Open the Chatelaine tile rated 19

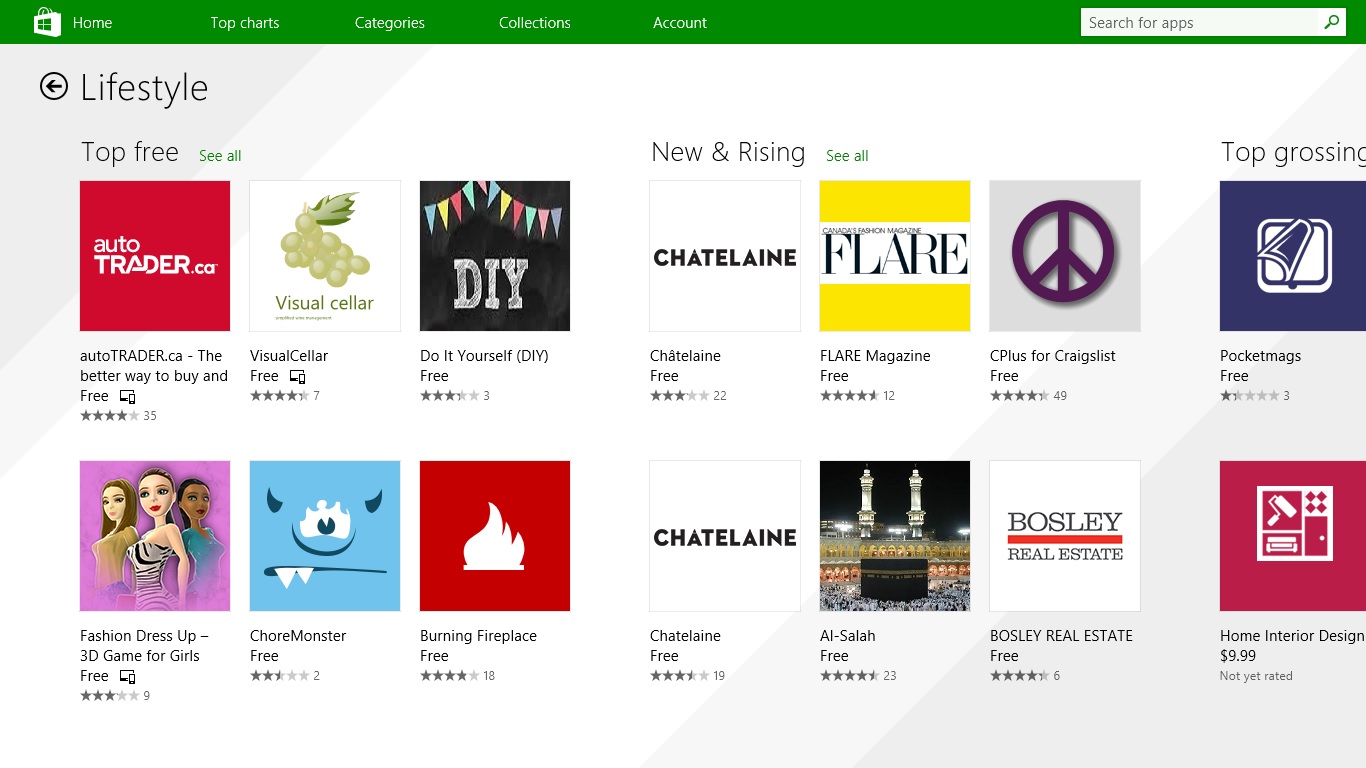tap(725, 536)
